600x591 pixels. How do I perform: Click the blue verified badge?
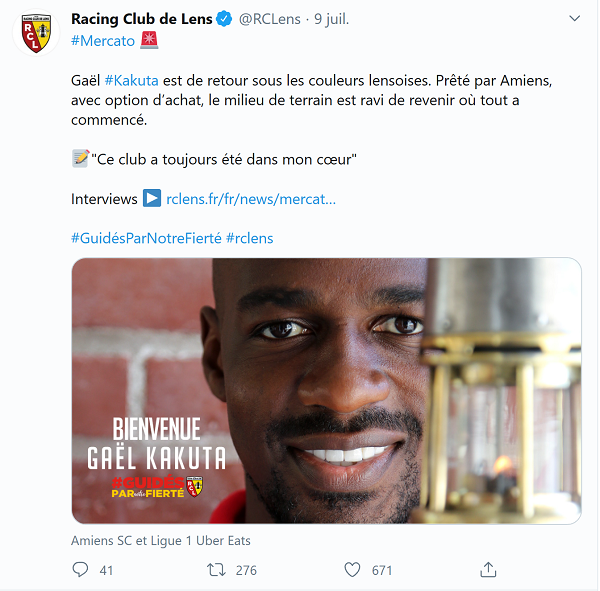click(x=224, y=19)
